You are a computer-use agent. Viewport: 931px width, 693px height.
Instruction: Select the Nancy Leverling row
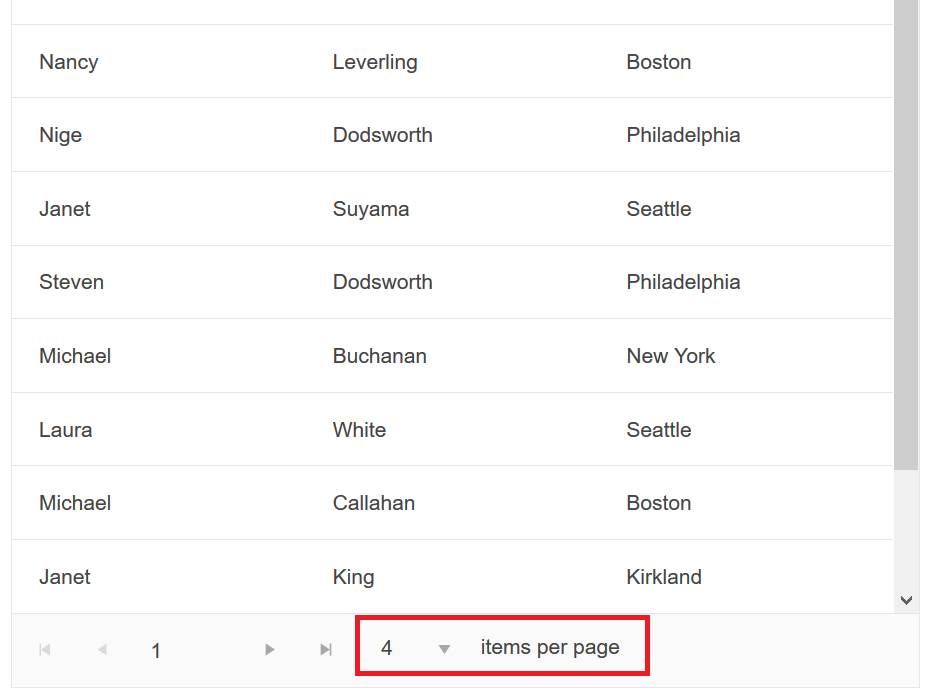[x=452, y=62]
